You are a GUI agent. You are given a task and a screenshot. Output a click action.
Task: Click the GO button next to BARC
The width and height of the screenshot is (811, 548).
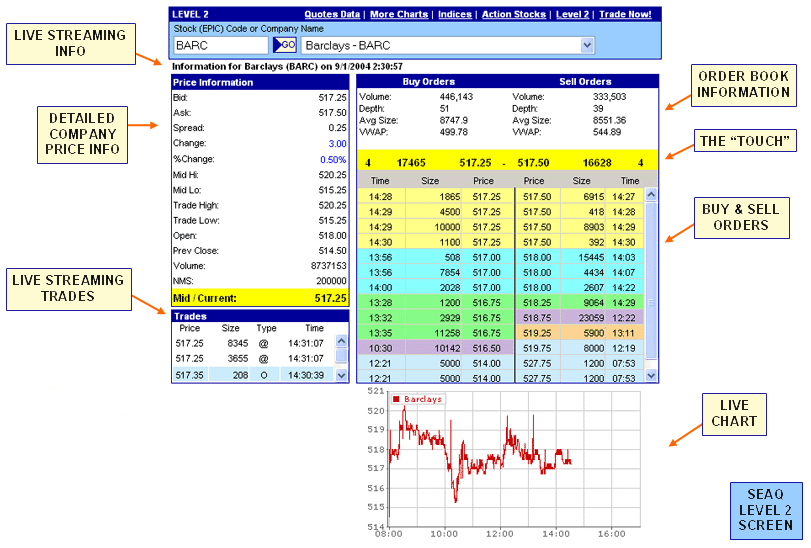[284, 45]
